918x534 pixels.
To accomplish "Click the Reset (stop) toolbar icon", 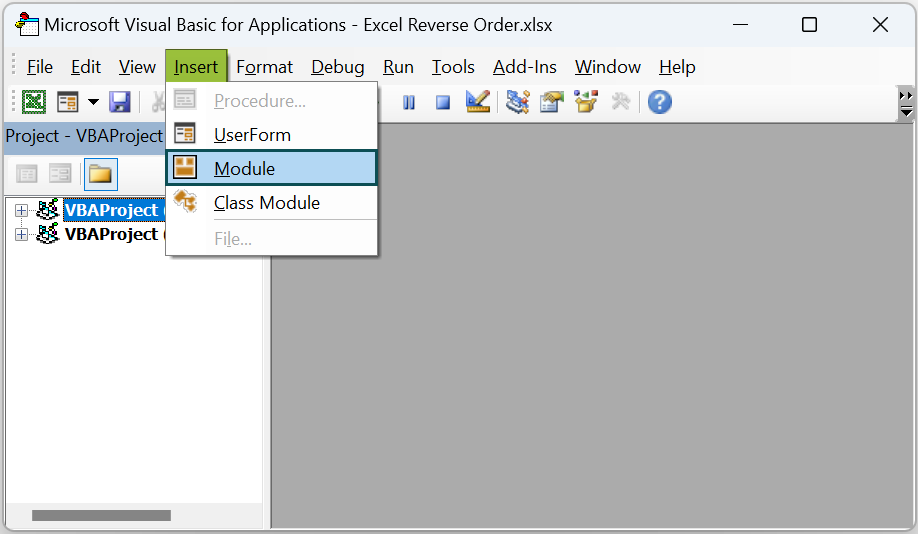I will coord(443,102).
